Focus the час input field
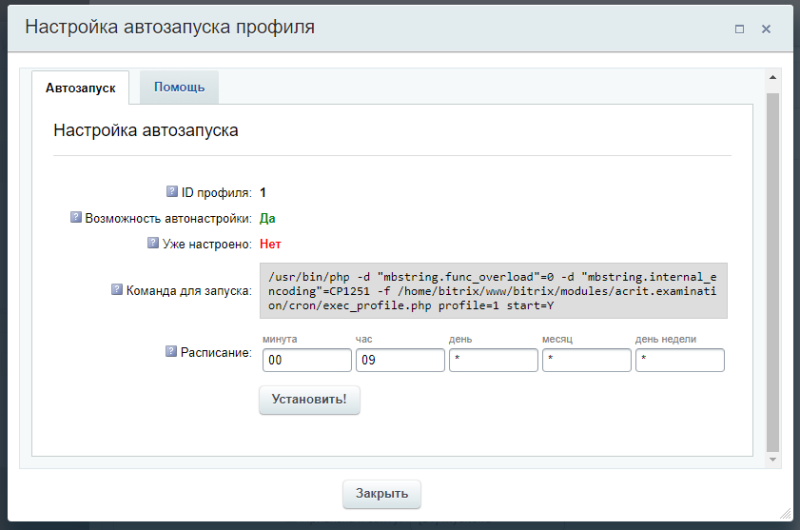Screen dimensions: 800x530 click(400, 359)
